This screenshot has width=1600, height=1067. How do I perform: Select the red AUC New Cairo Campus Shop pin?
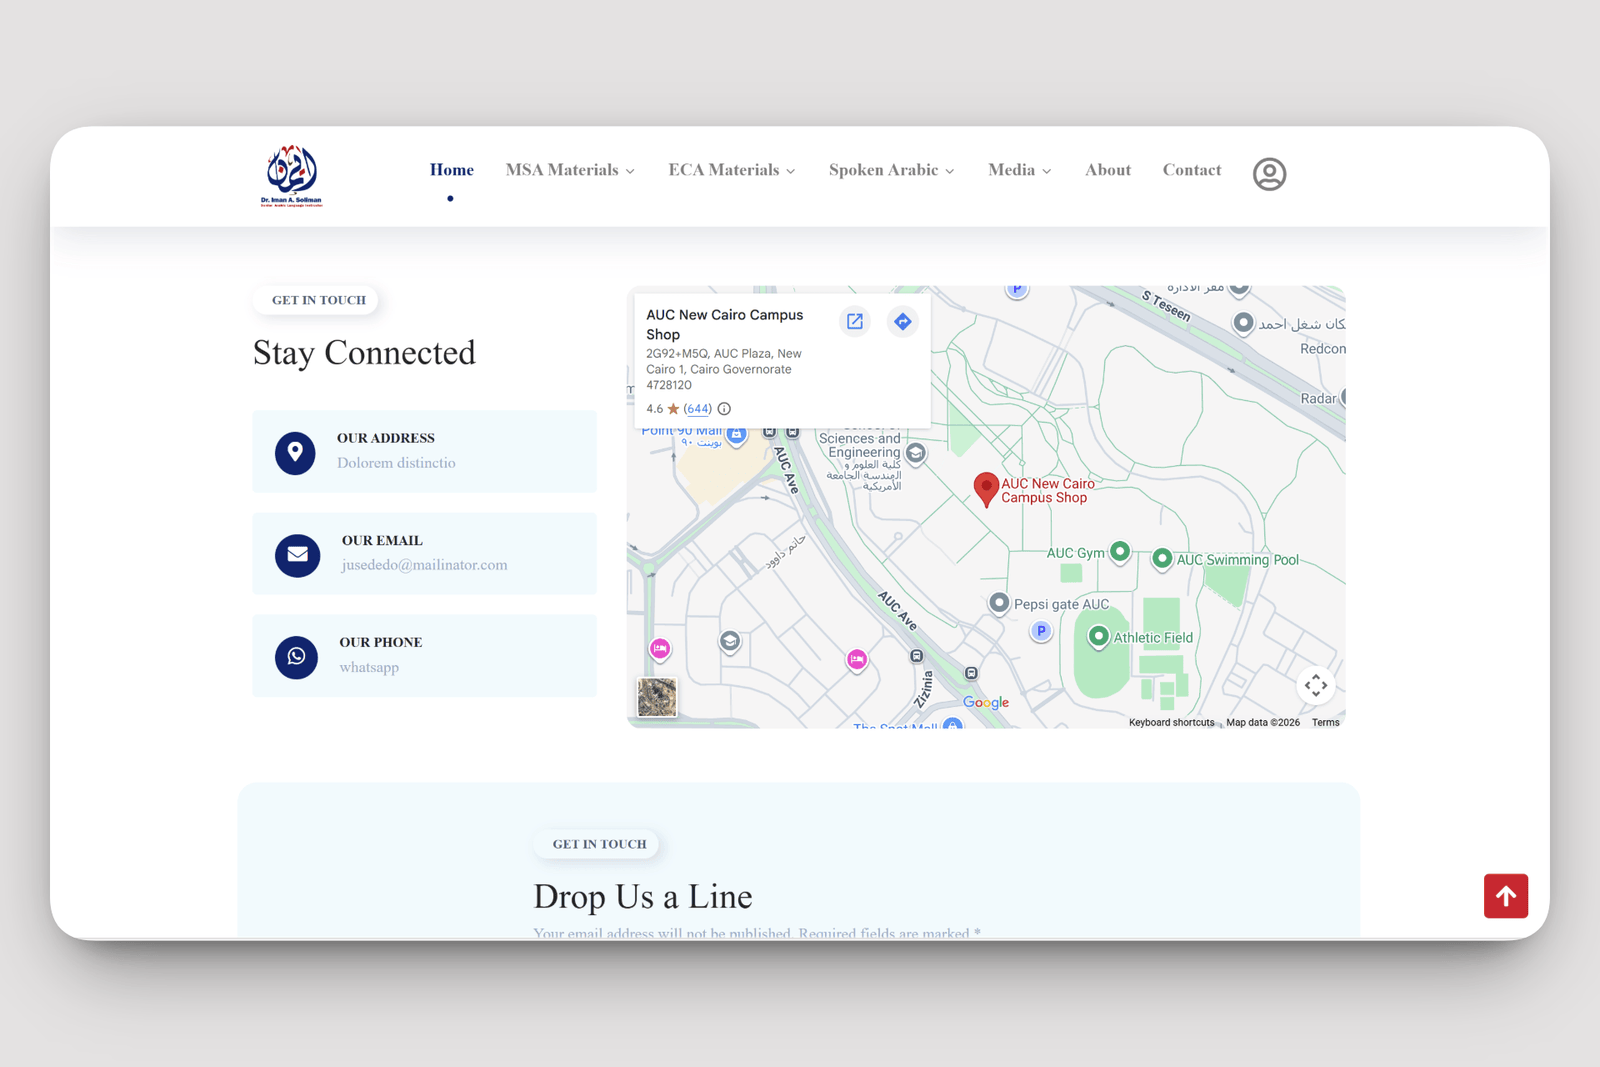[986, 490]
